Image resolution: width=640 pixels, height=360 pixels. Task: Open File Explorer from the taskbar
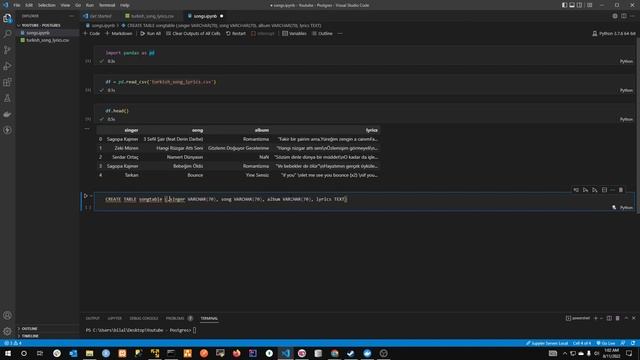[89, 353]
